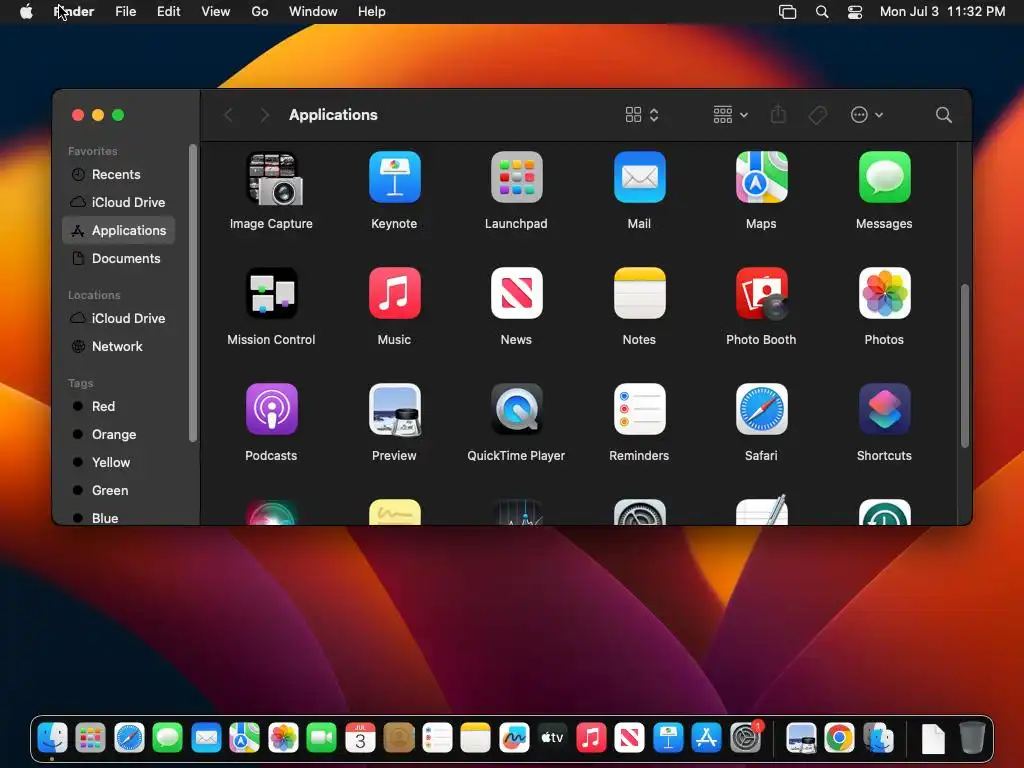Screen dimensions: 1024x768
Task: Click the Stage Manager menu bar icon
Action: (788, 12)
